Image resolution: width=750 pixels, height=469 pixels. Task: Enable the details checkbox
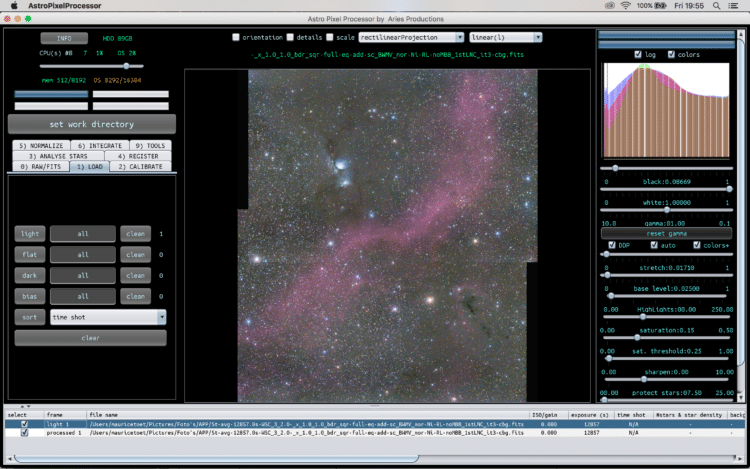point(290,37)
